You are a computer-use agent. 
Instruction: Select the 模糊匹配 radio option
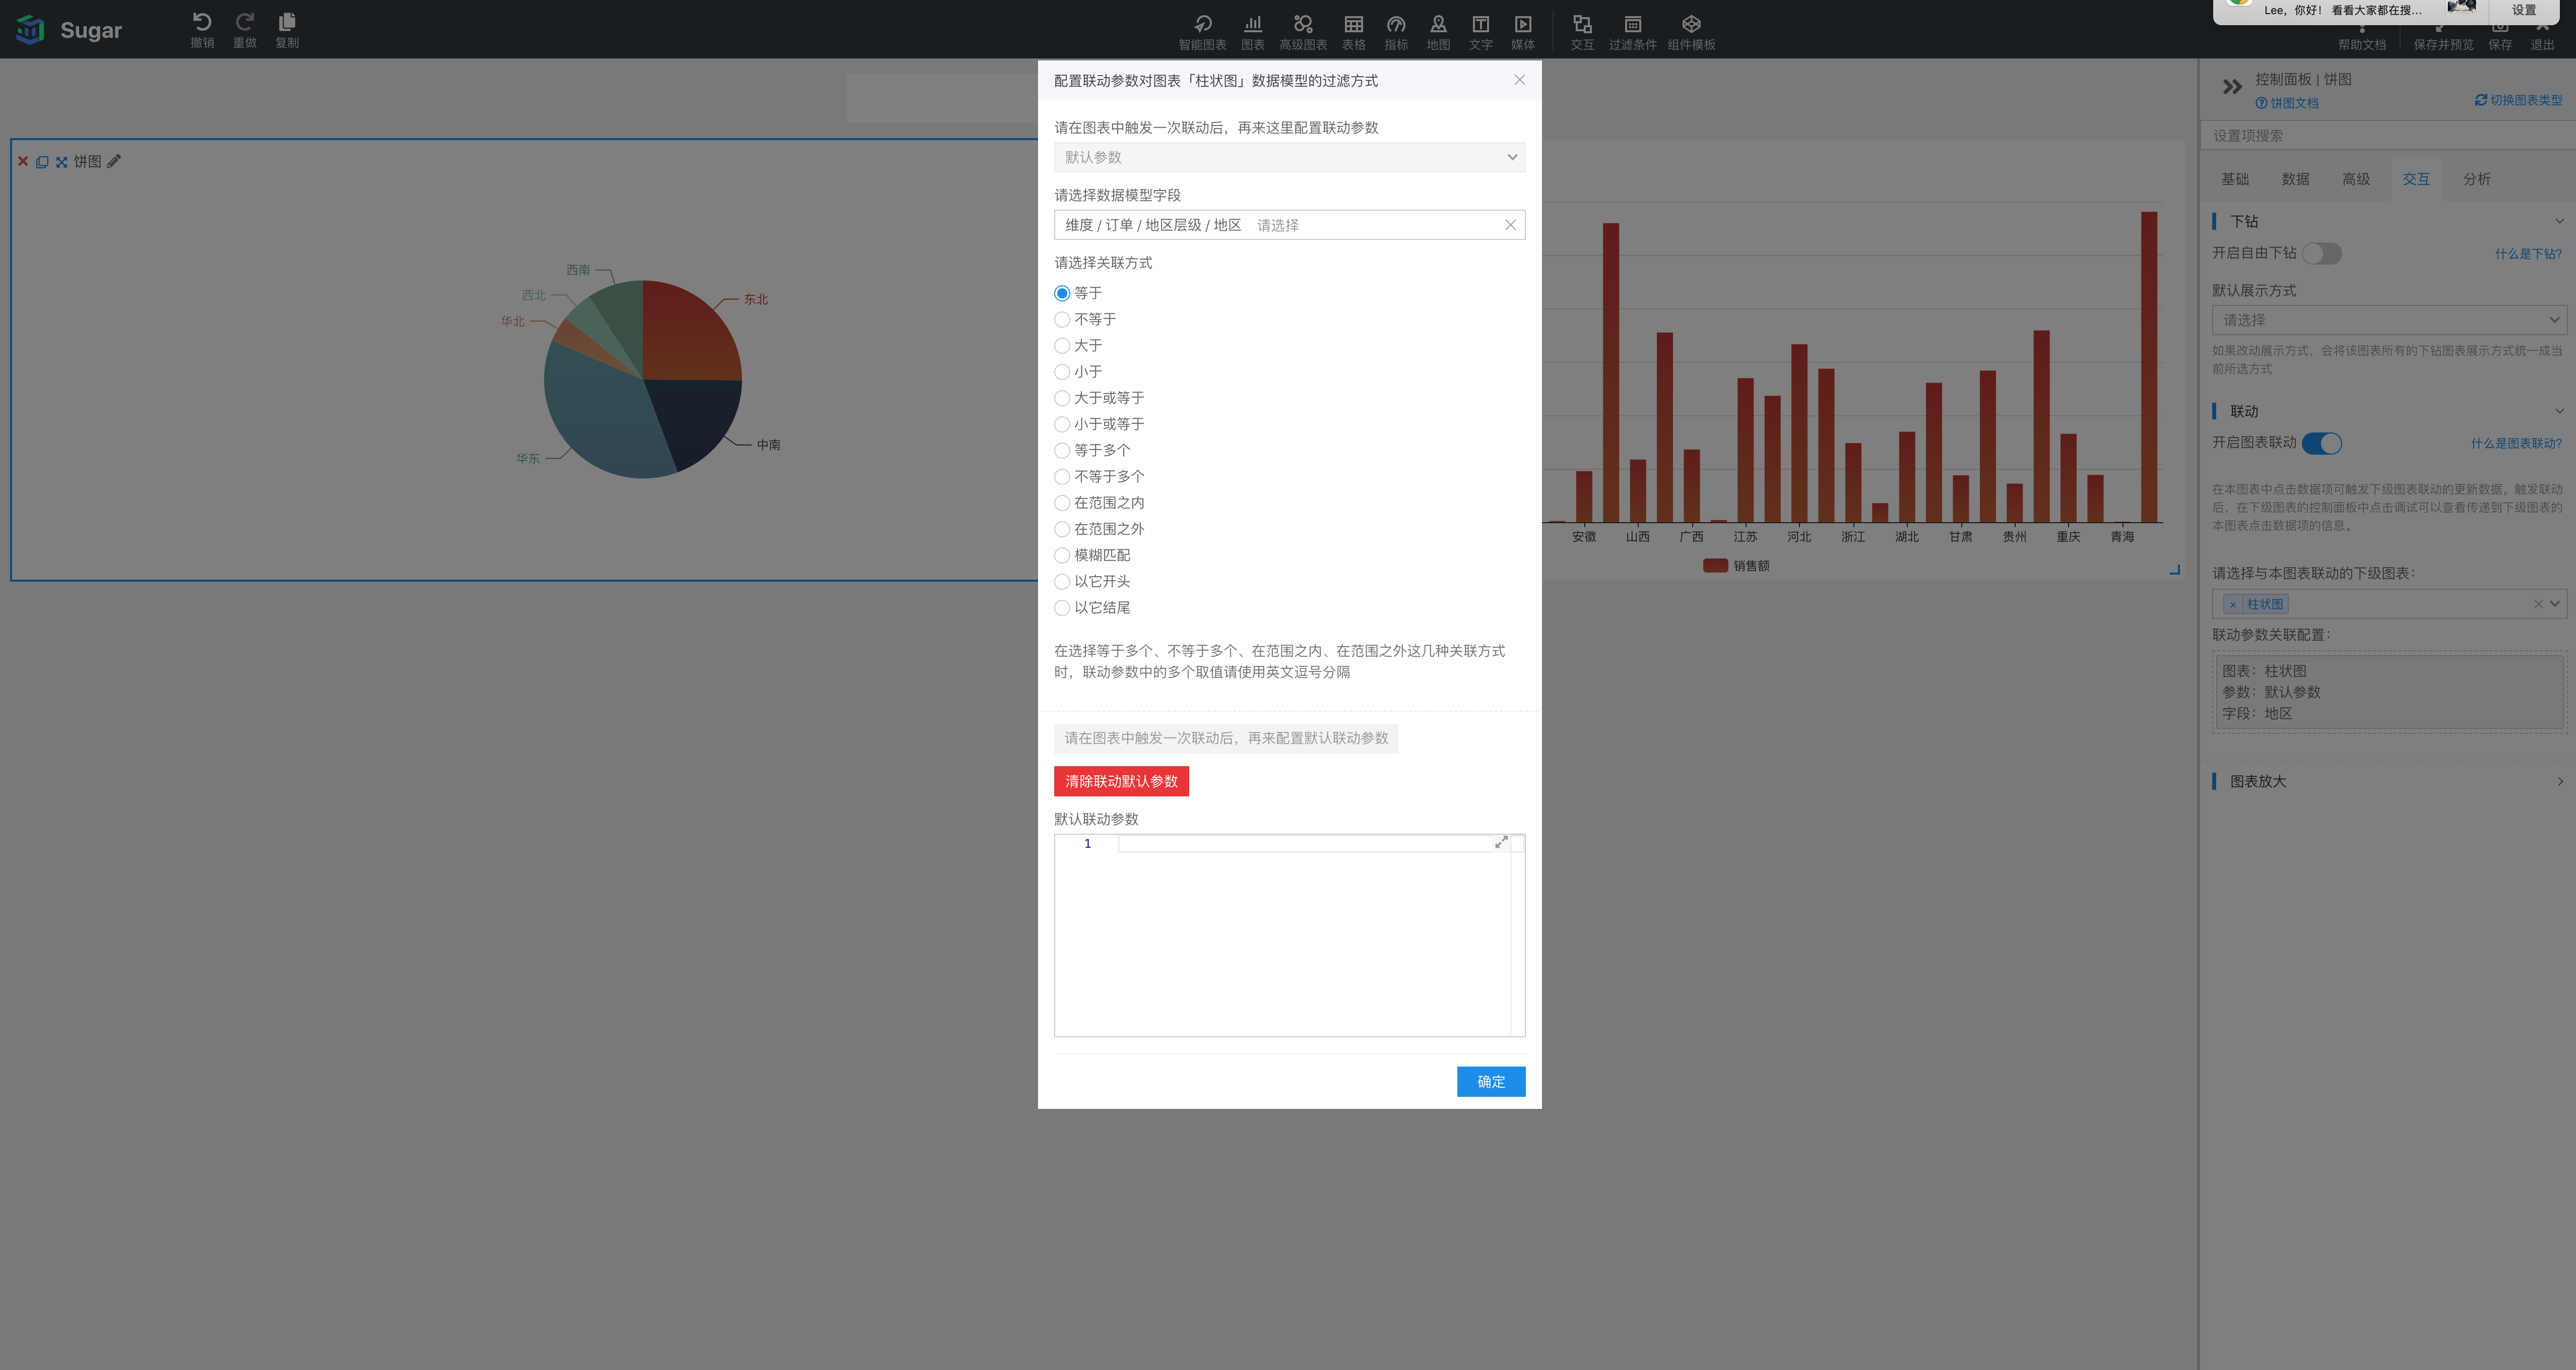[1062, 555]
